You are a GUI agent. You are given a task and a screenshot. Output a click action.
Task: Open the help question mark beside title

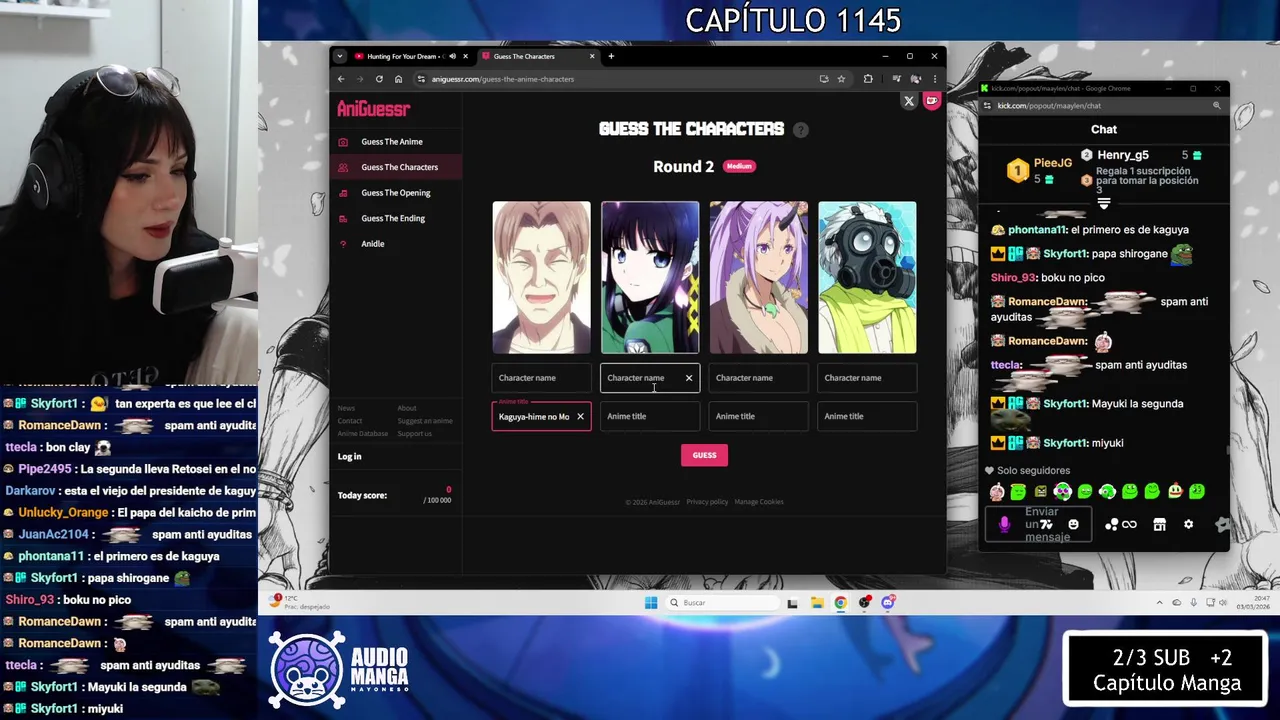(800, 129)
